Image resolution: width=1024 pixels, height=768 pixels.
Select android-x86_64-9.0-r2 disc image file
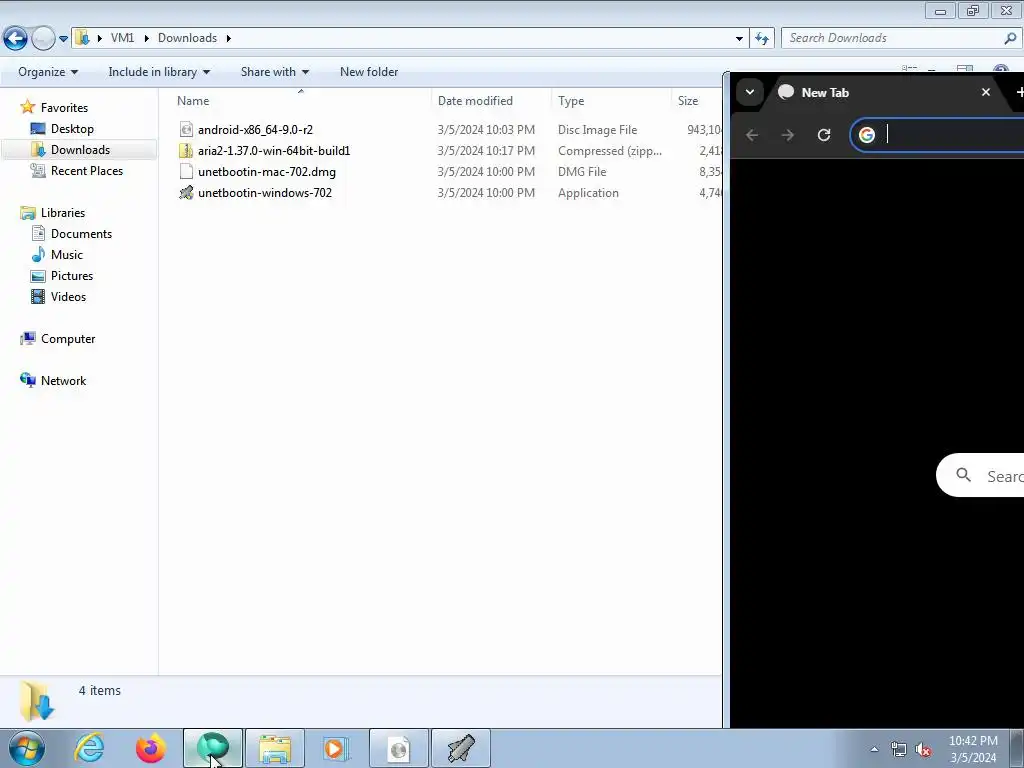[x=255, y=130]
